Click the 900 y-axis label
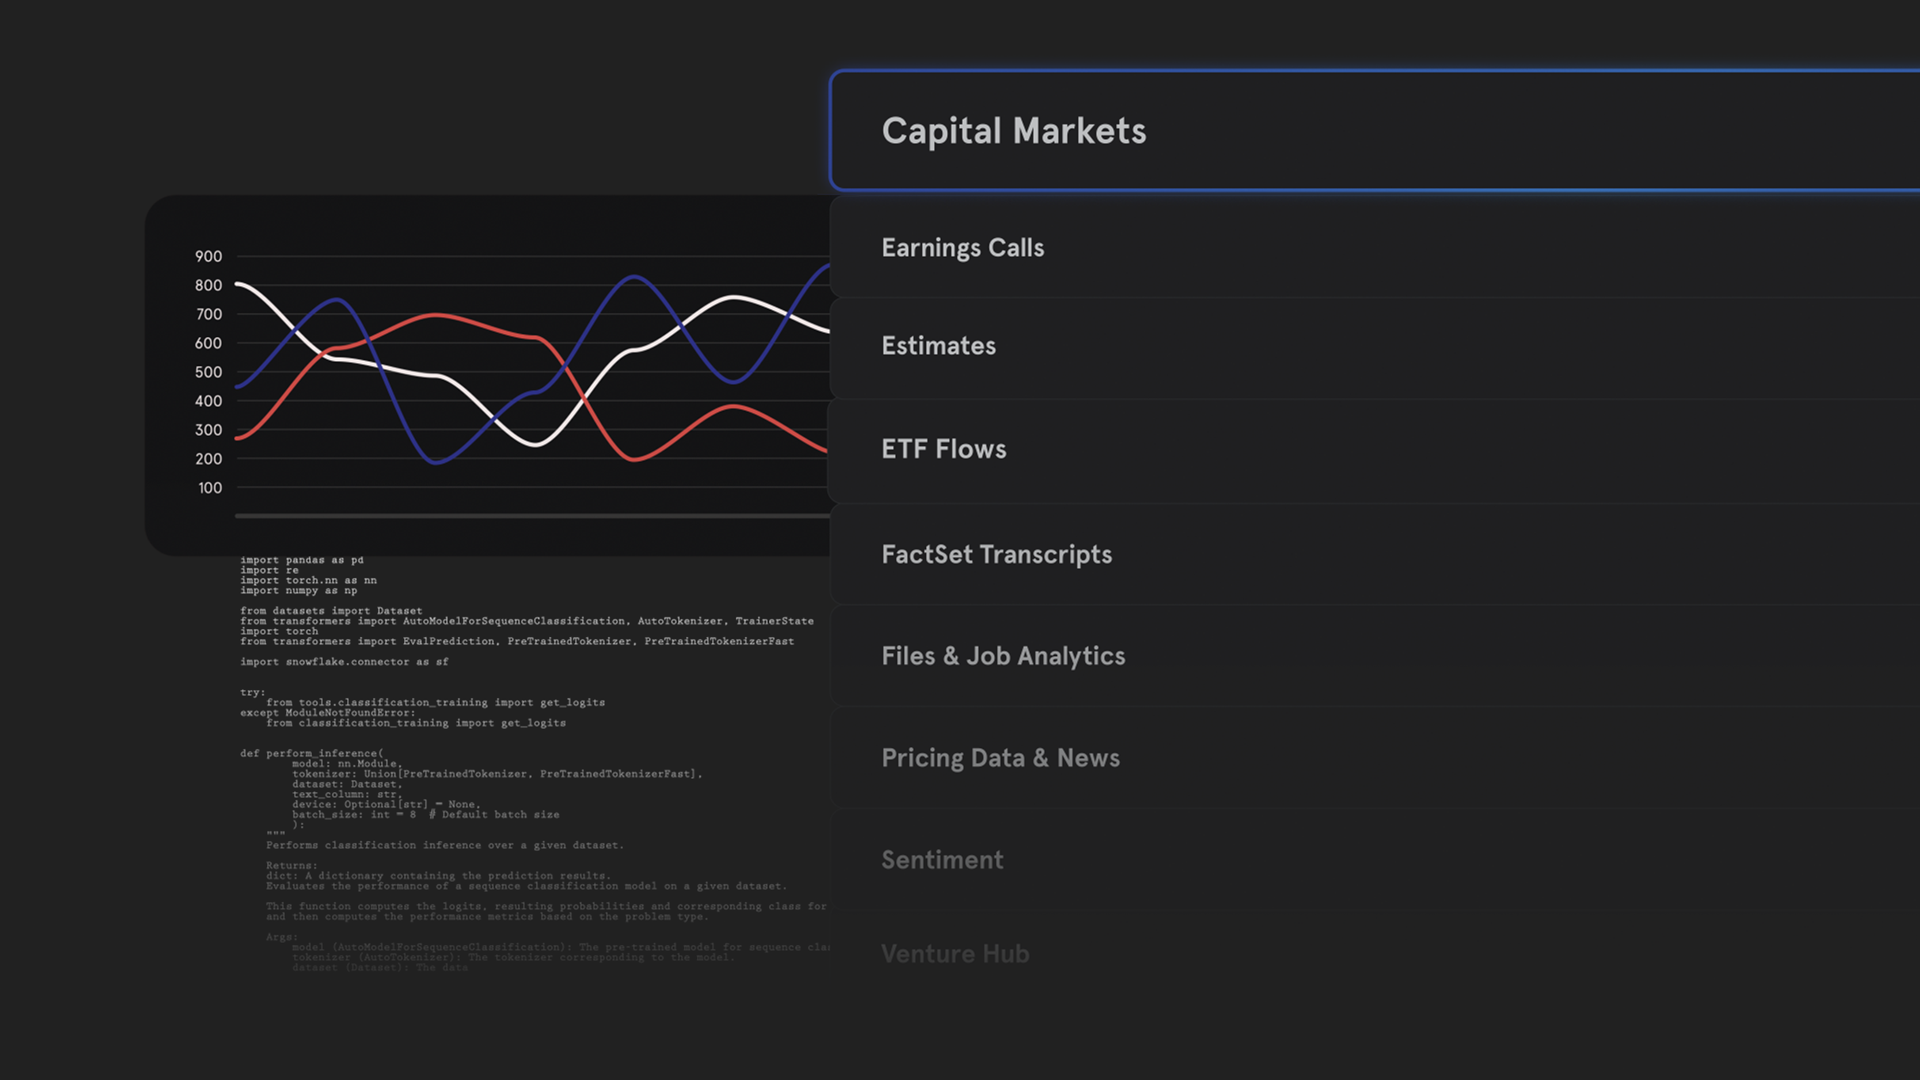This screenshot has height=1080, width=1920. (x=209, y=257)
